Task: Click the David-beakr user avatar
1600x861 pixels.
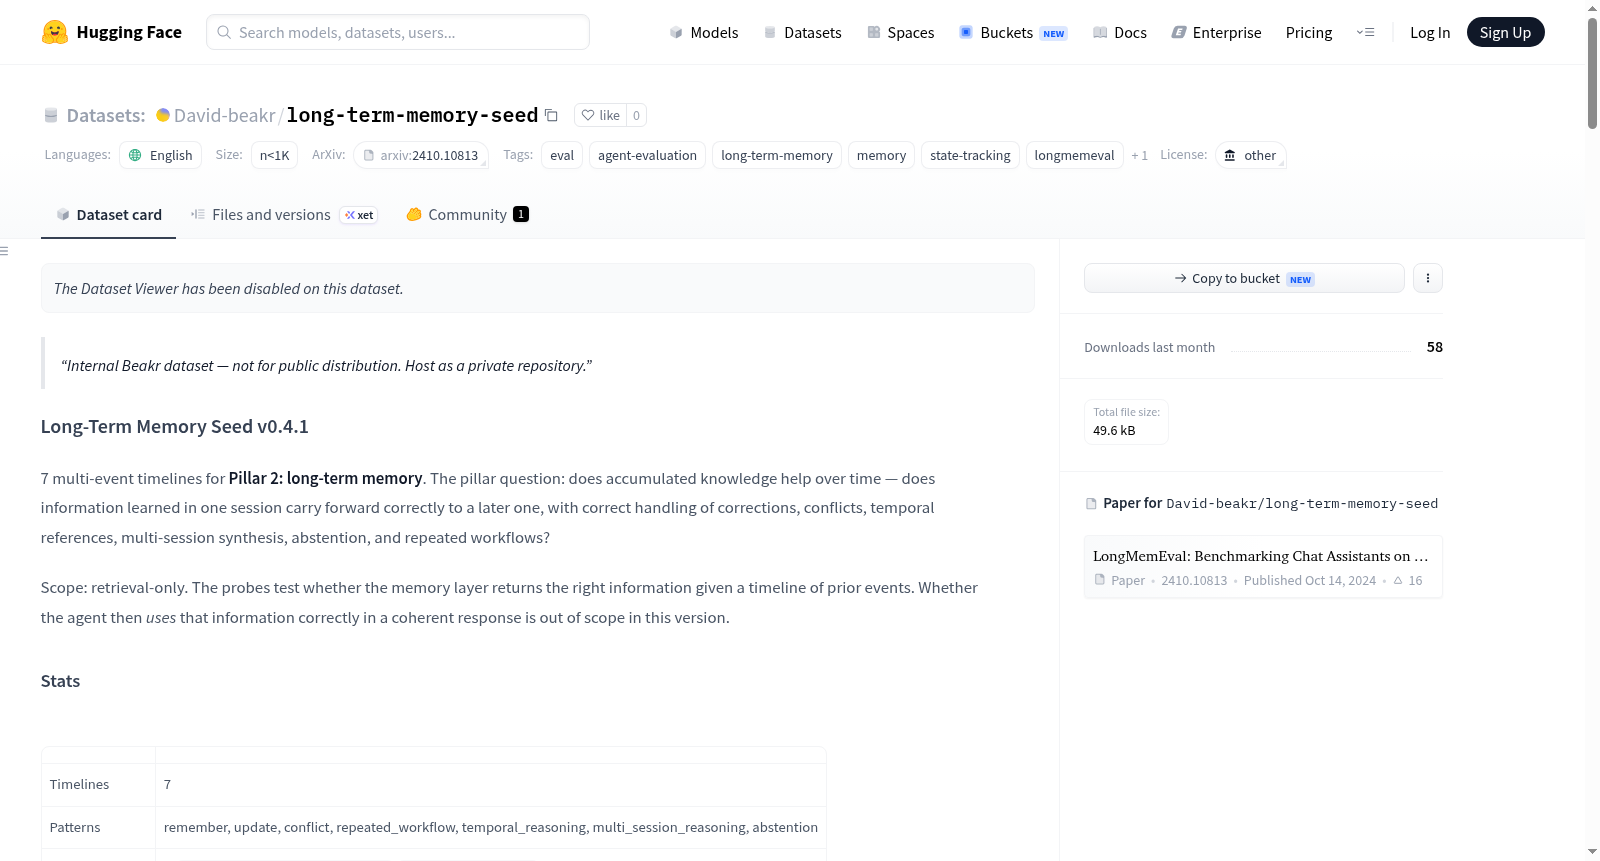Action: tap(163, 115)
